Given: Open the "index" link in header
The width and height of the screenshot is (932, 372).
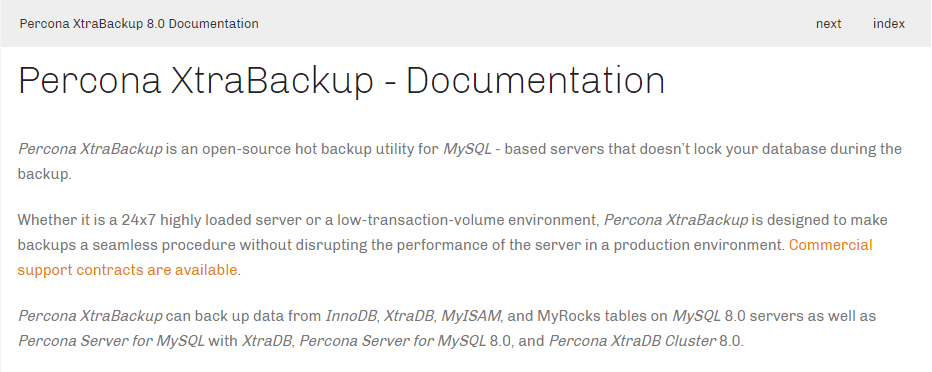Looking at the screenshot, I should (889, 24).
